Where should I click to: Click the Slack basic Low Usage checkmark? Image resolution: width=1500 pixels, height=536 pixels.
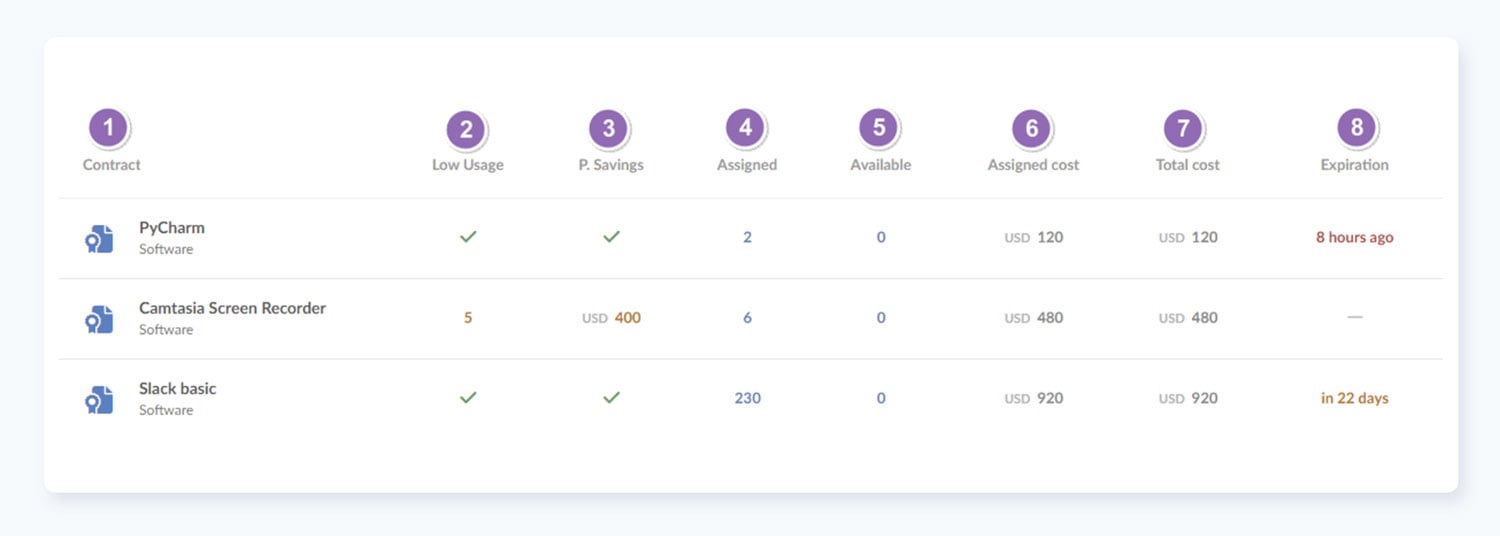point(468,398)
